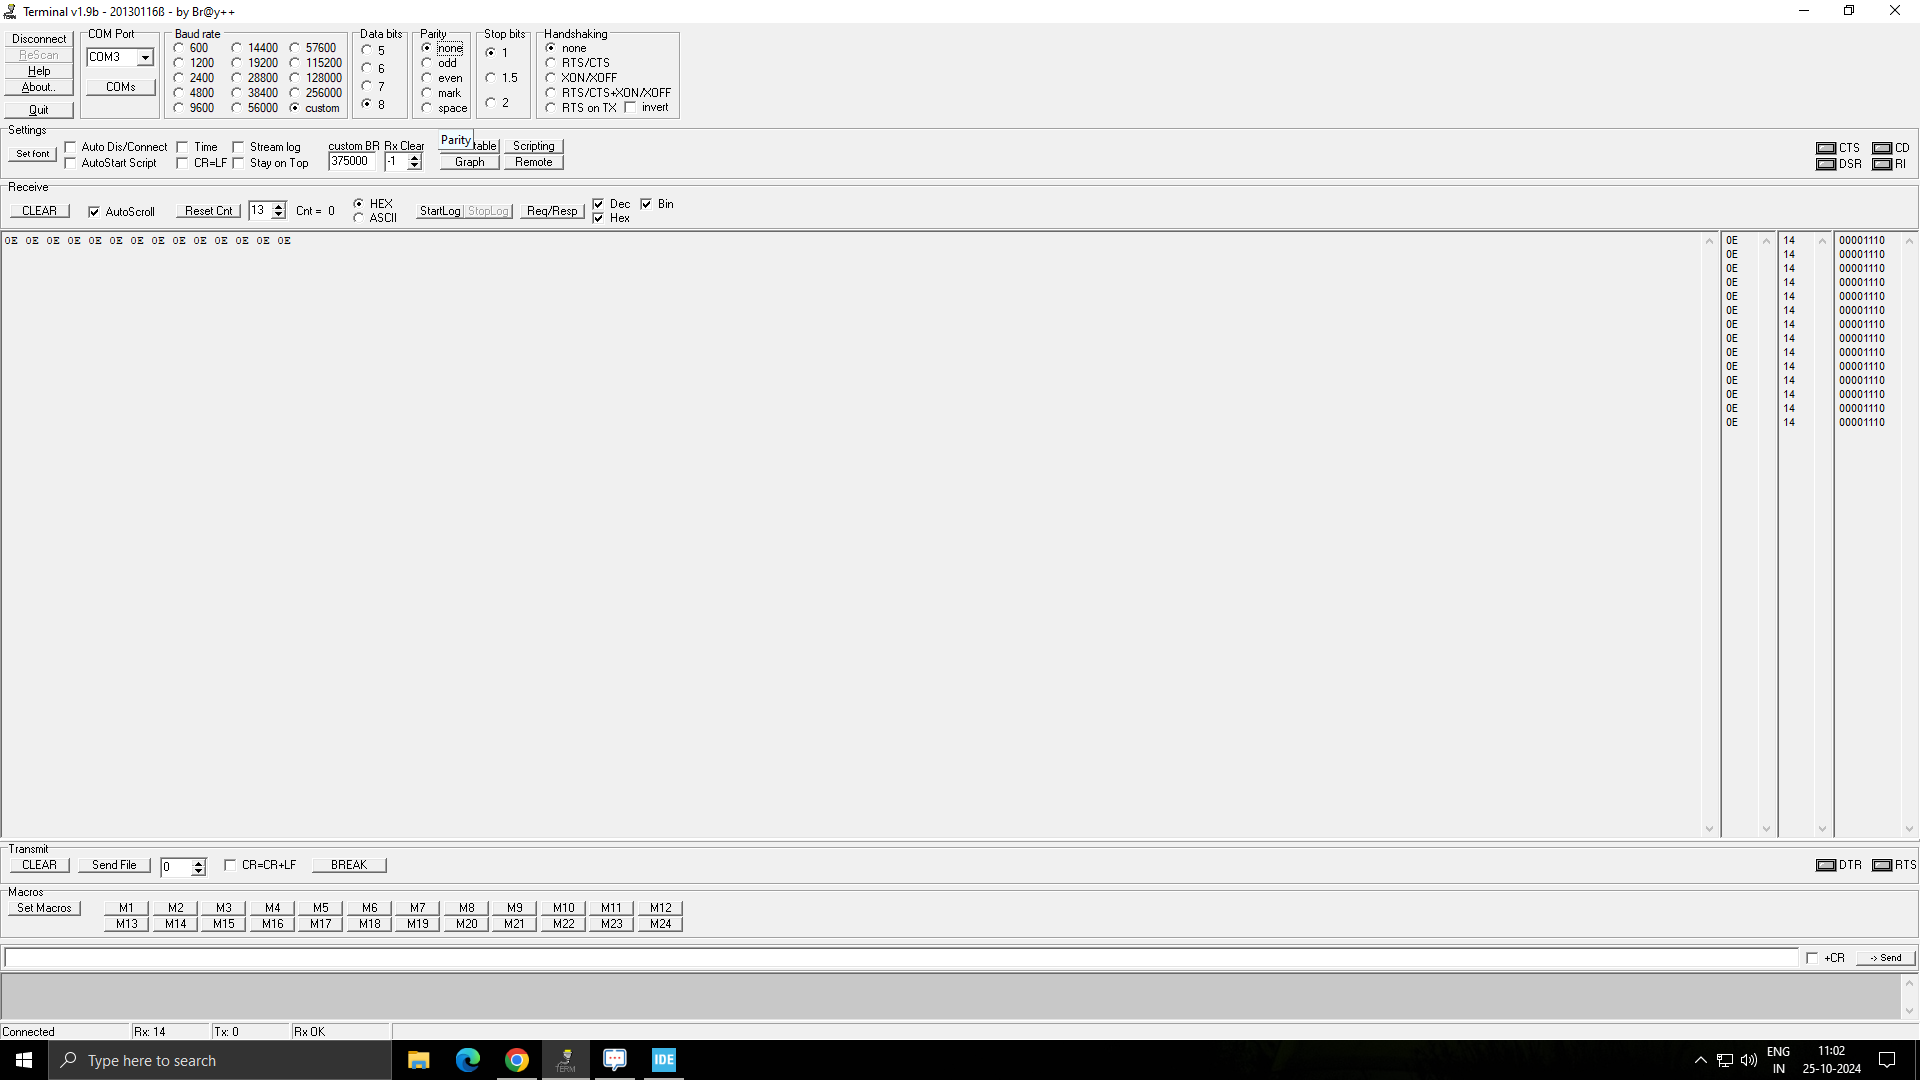Switch receive display to ASCII mode
Image resolution: width=1920 pixels, height=1080 pixels.
click(359, 218)
